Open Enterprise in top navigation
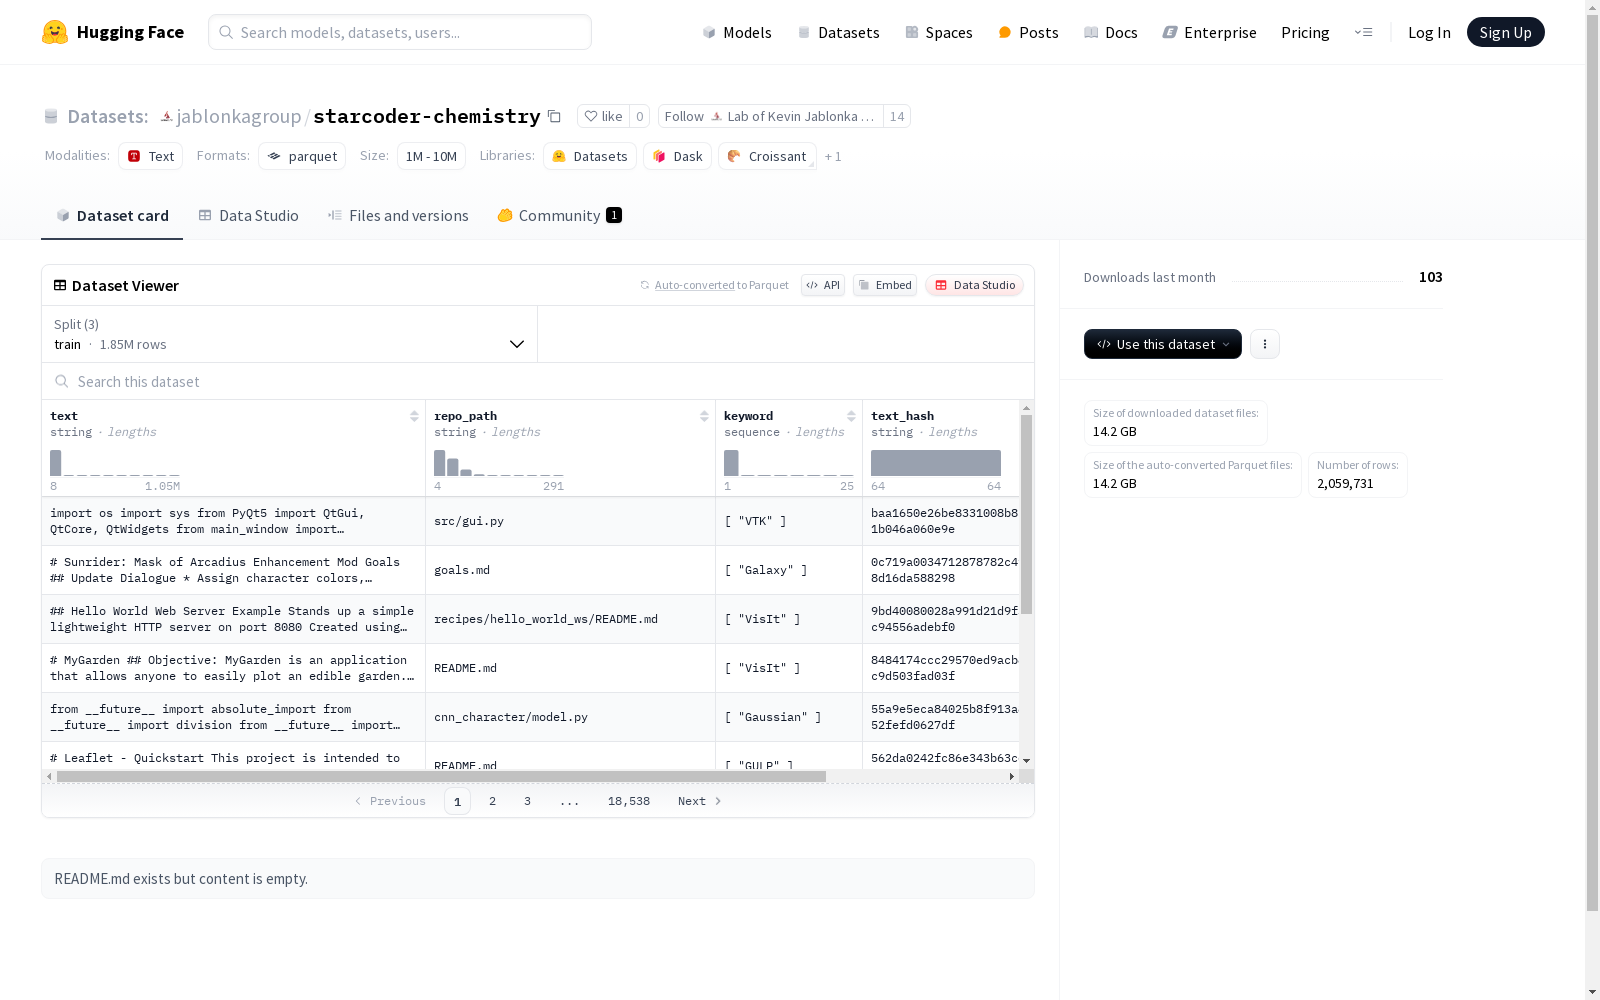 click(x=1209, y=32)
